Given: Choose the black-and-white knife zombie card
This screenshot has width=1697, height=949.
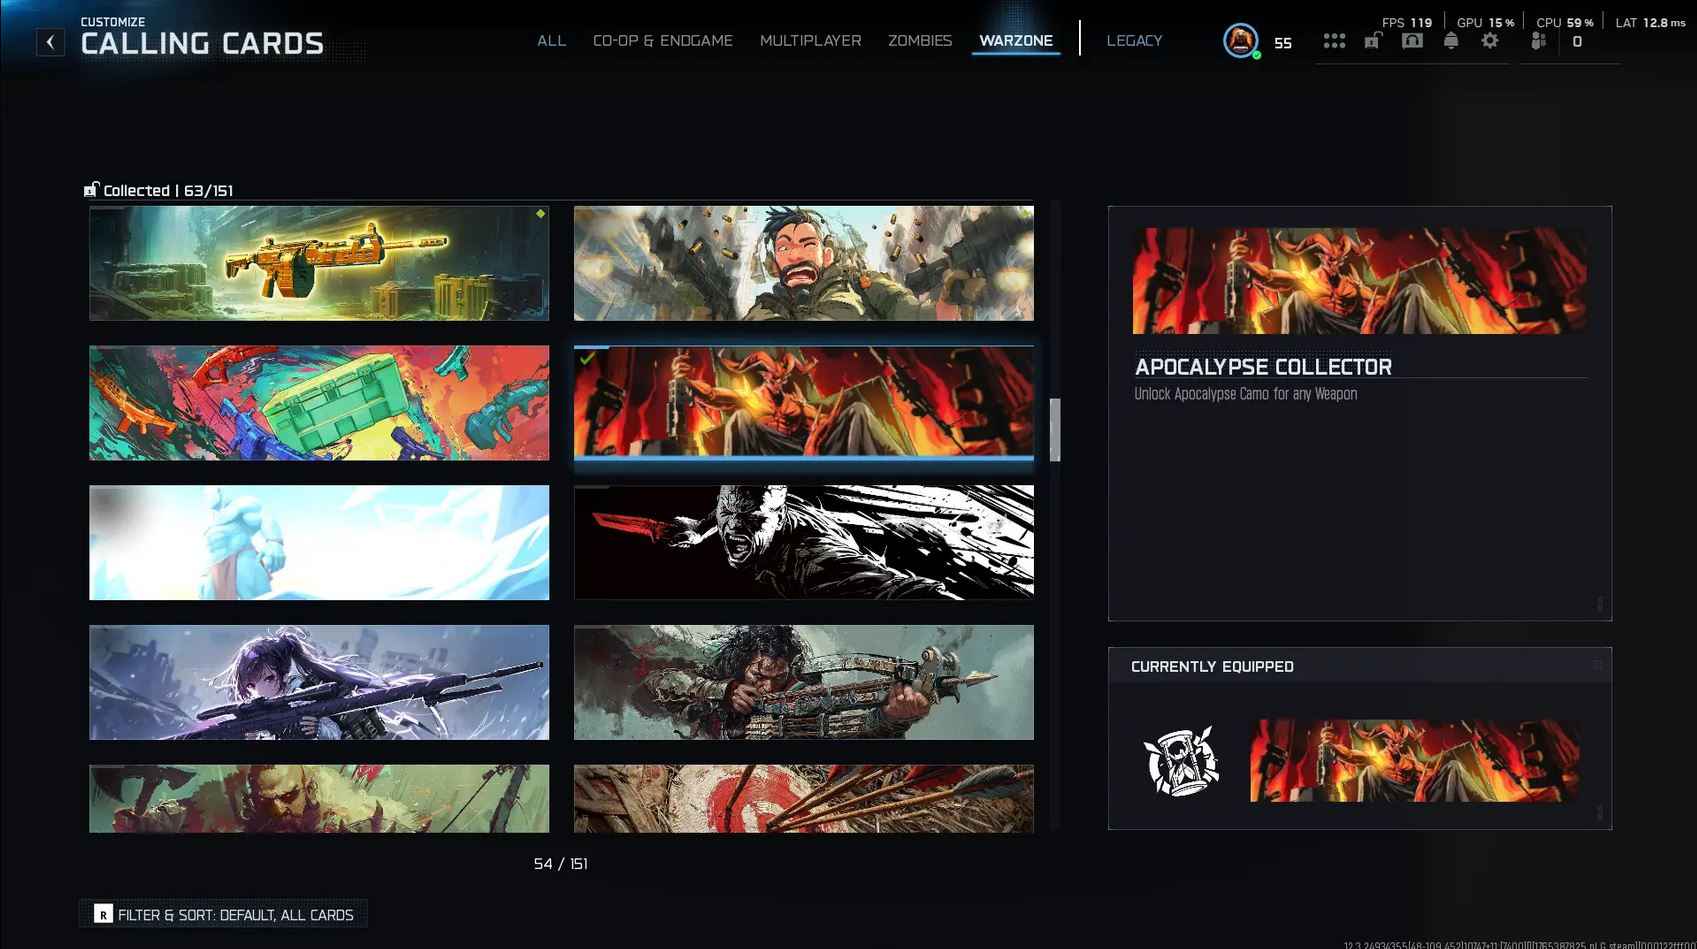Looking at the screenshot, I should point(803,542).
